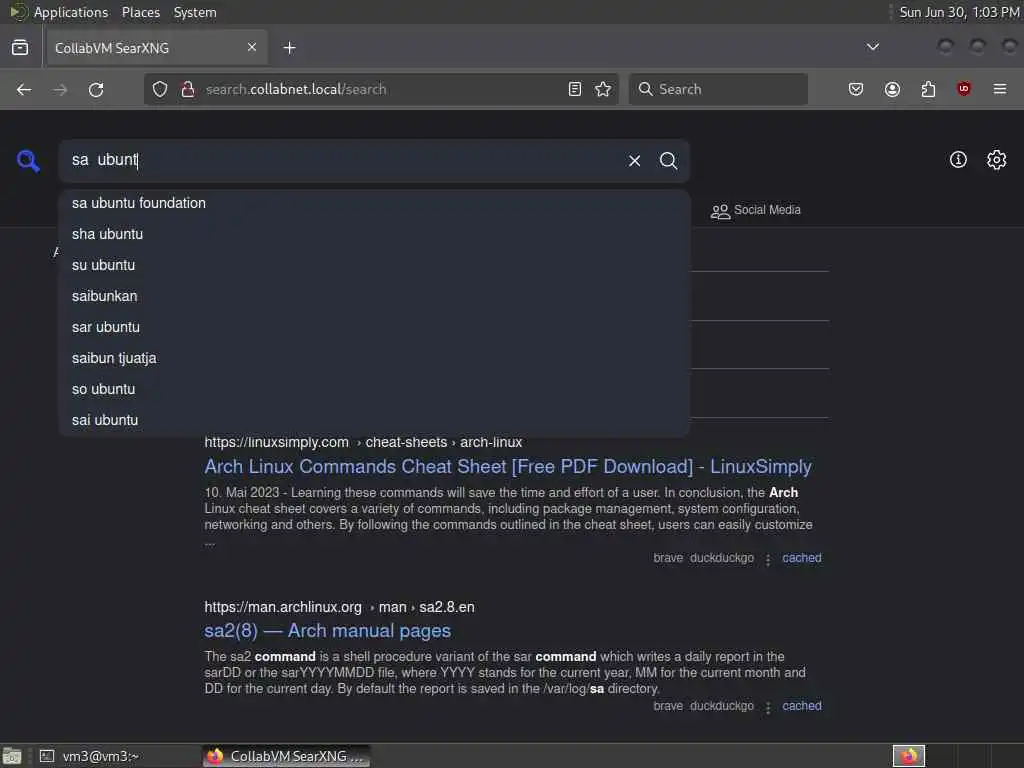
Task: Open more options dots for sa2(8) result
Action: (768, 707)
